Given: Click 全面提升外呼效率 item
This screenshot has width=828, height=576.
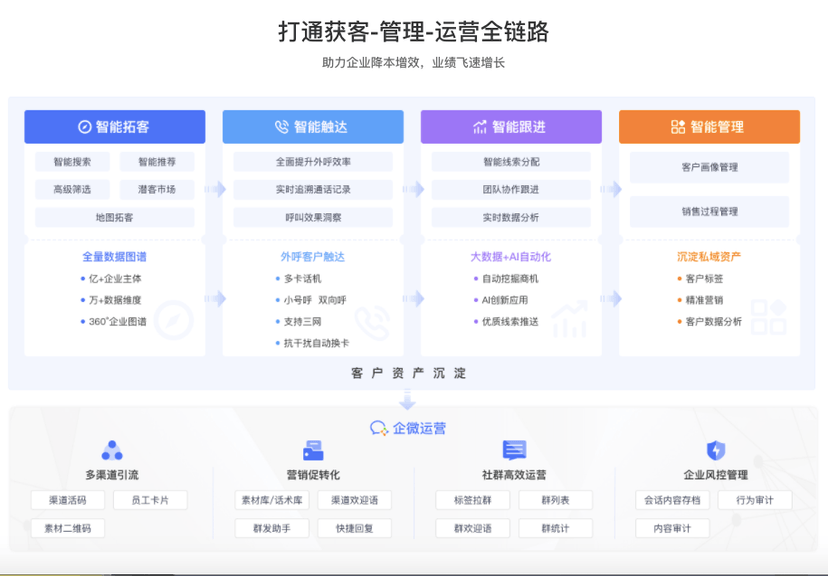Looking at the screenshot, I should pos(313,162).
